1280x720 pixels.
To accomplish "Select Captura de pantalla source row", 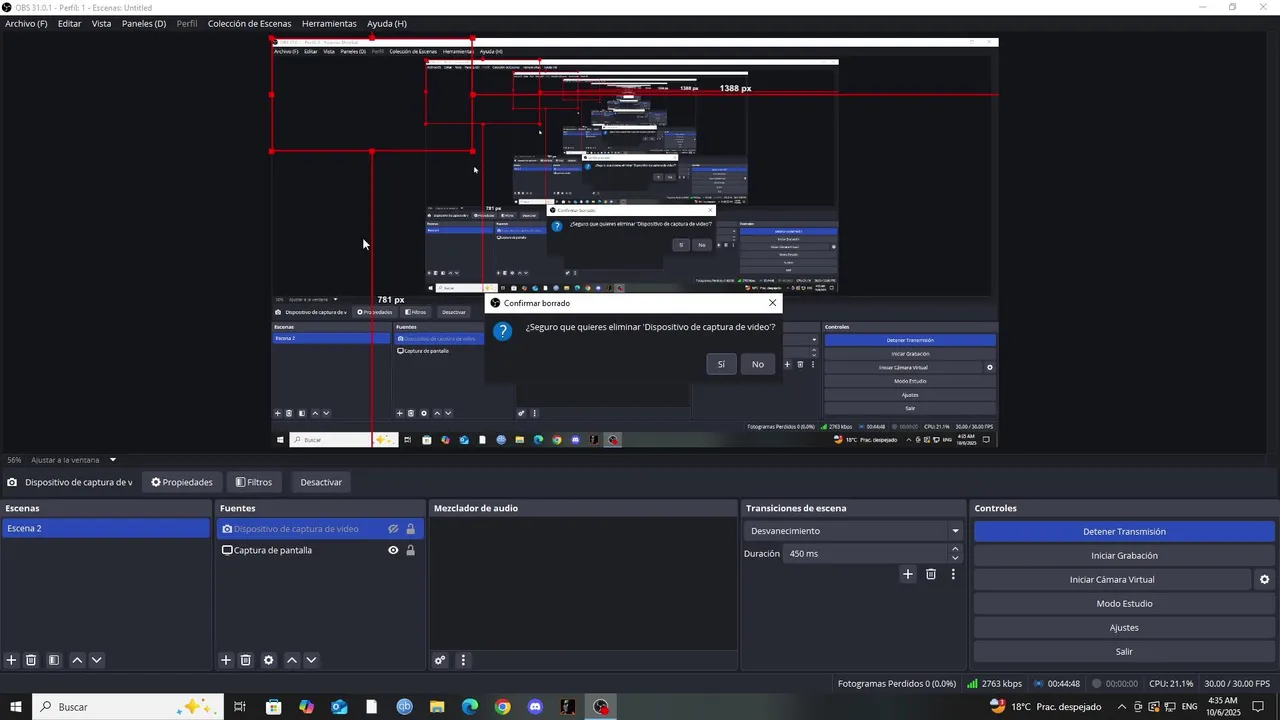I will click(320, 550).
